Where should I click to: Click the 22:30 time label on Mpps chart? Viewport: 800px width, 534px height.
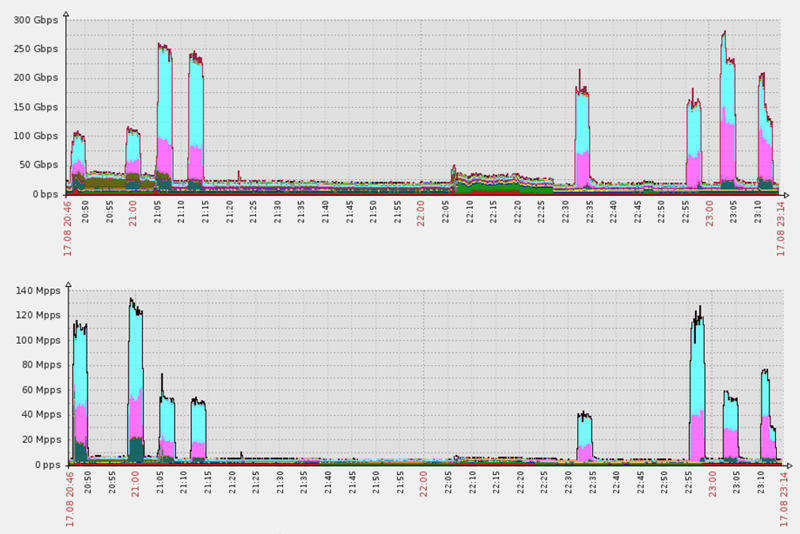pyautogui.click(x=568, y=482)
